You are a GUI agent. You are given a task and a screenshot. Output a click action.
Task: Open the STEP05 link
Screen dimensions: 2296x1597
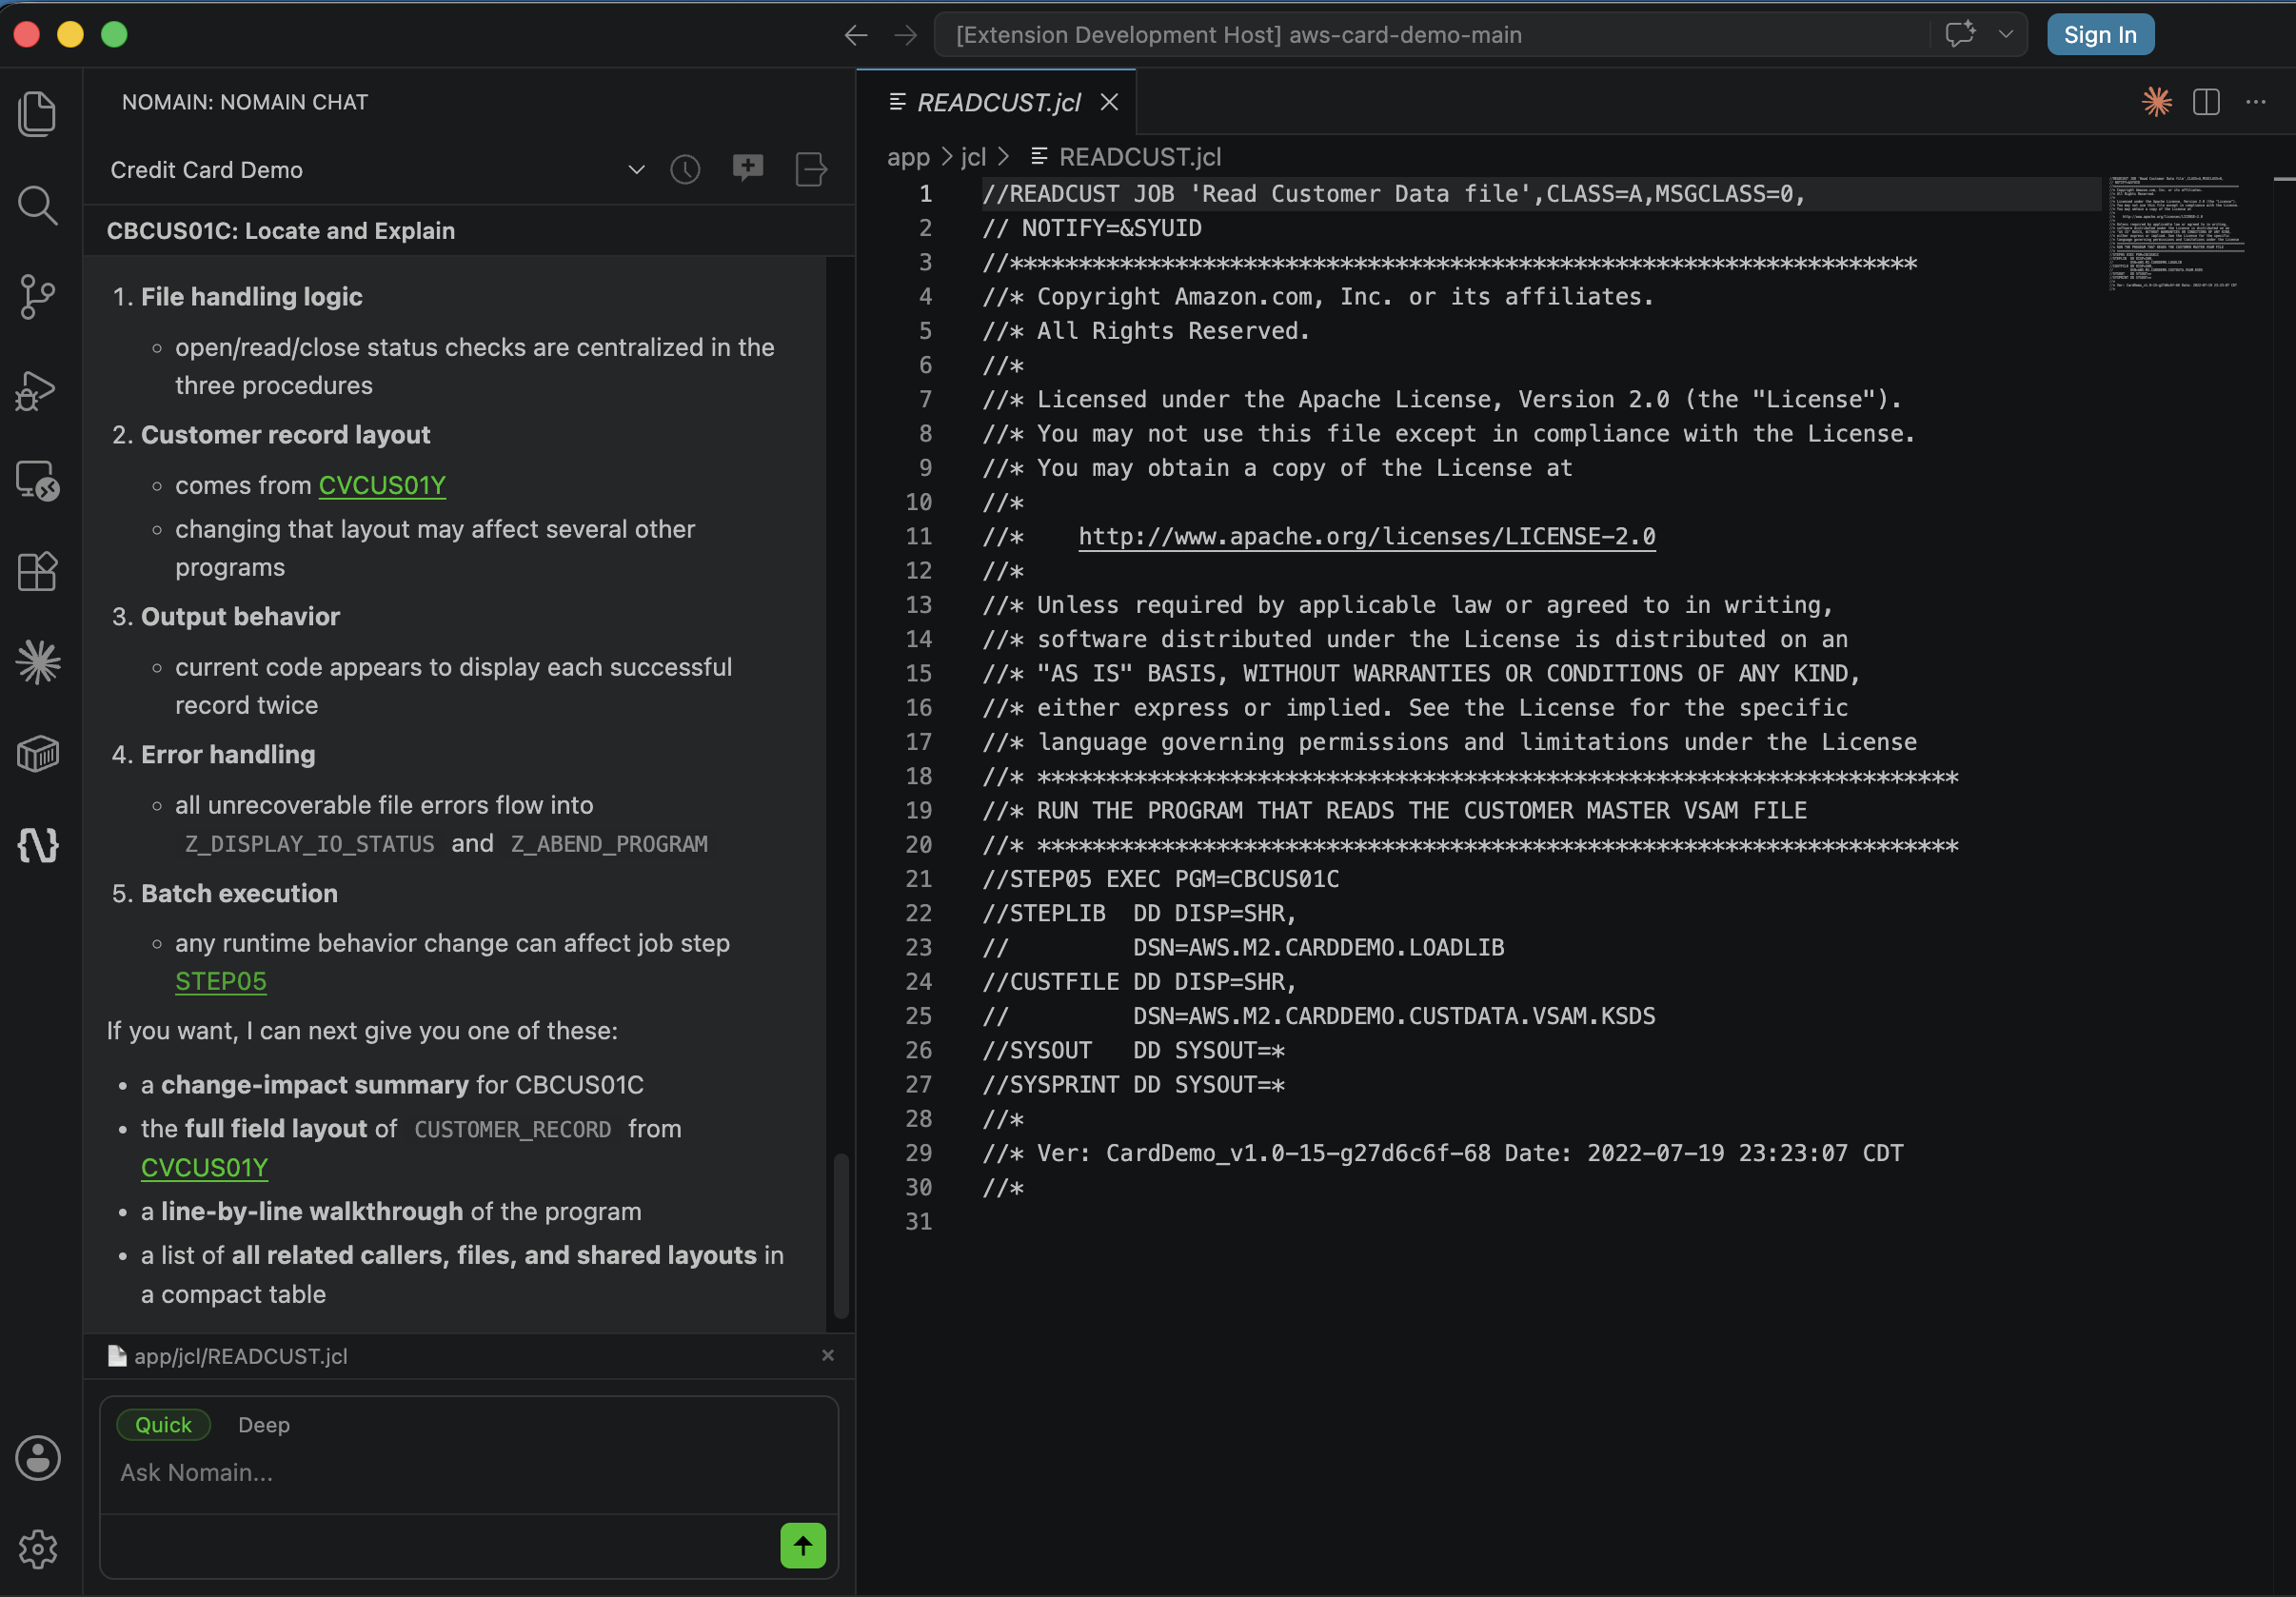pos(221,981)
